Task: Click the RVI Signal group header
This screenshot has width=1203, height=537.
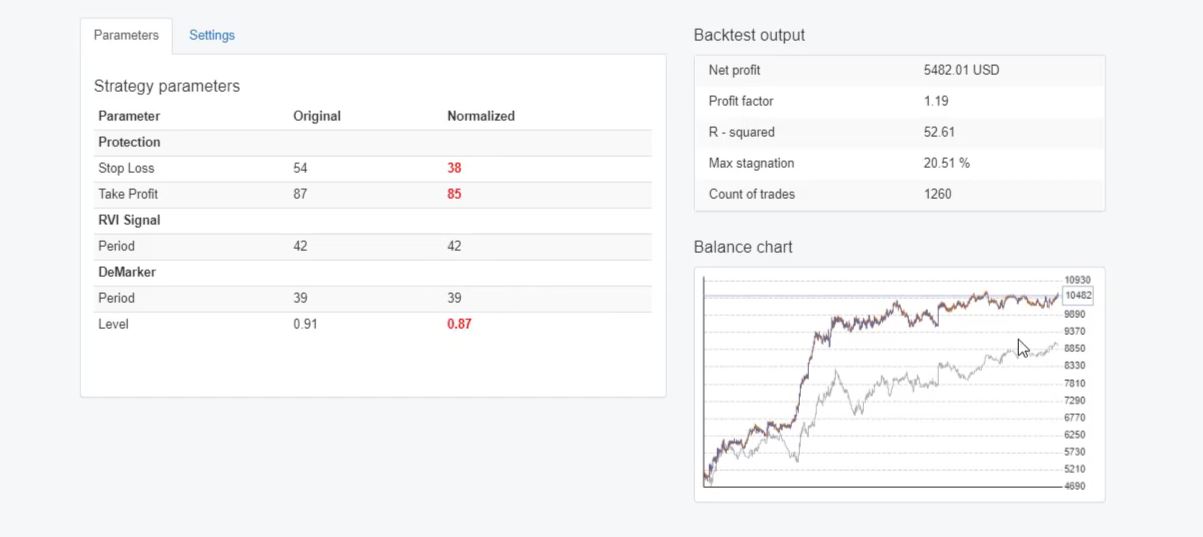Action: pyautogui.click(x=129, y=220)
